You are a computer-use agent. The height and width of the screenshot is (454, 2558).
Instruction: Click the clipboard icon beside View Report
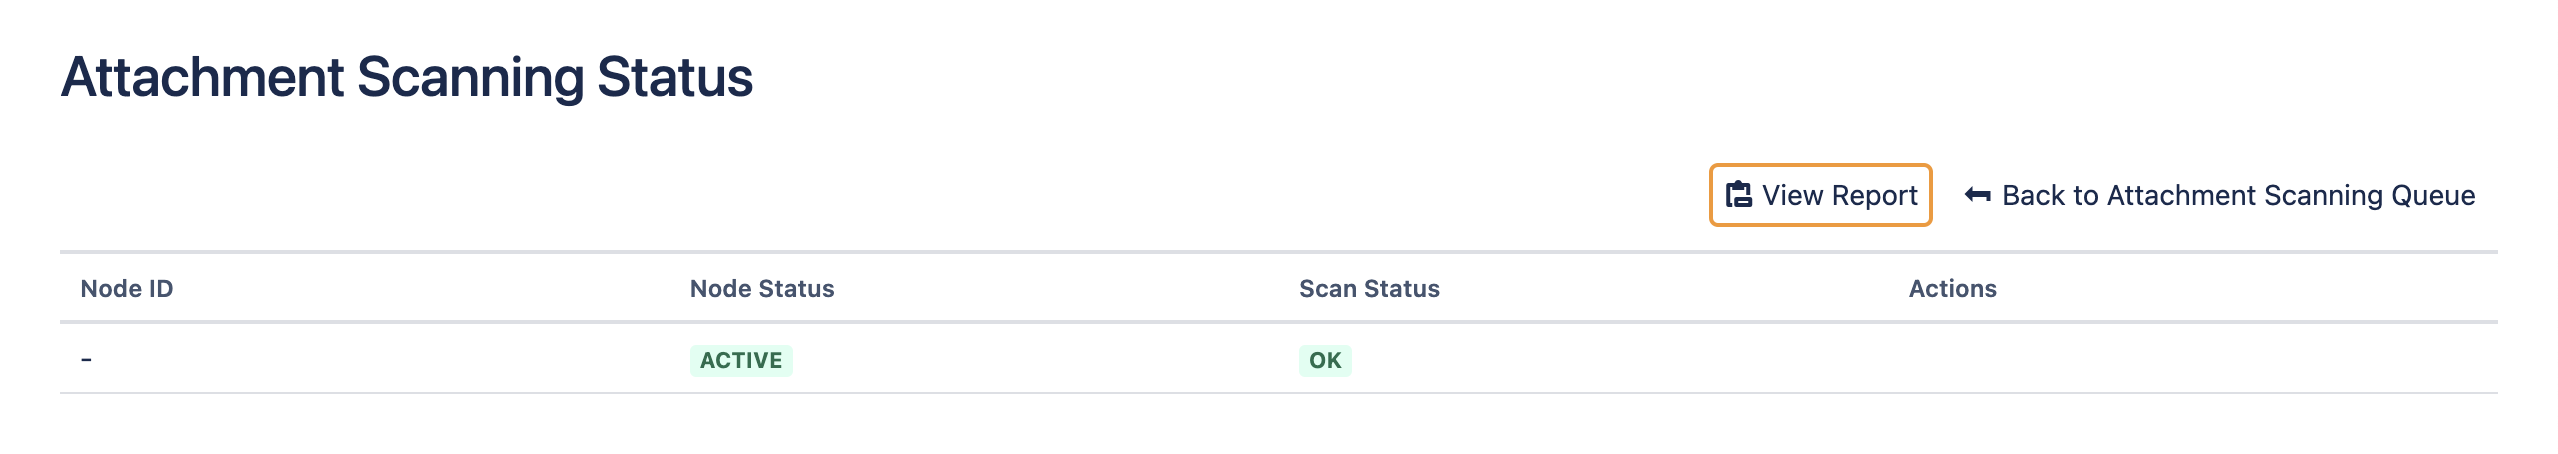pyautogui.click(x=1739, y=195)
